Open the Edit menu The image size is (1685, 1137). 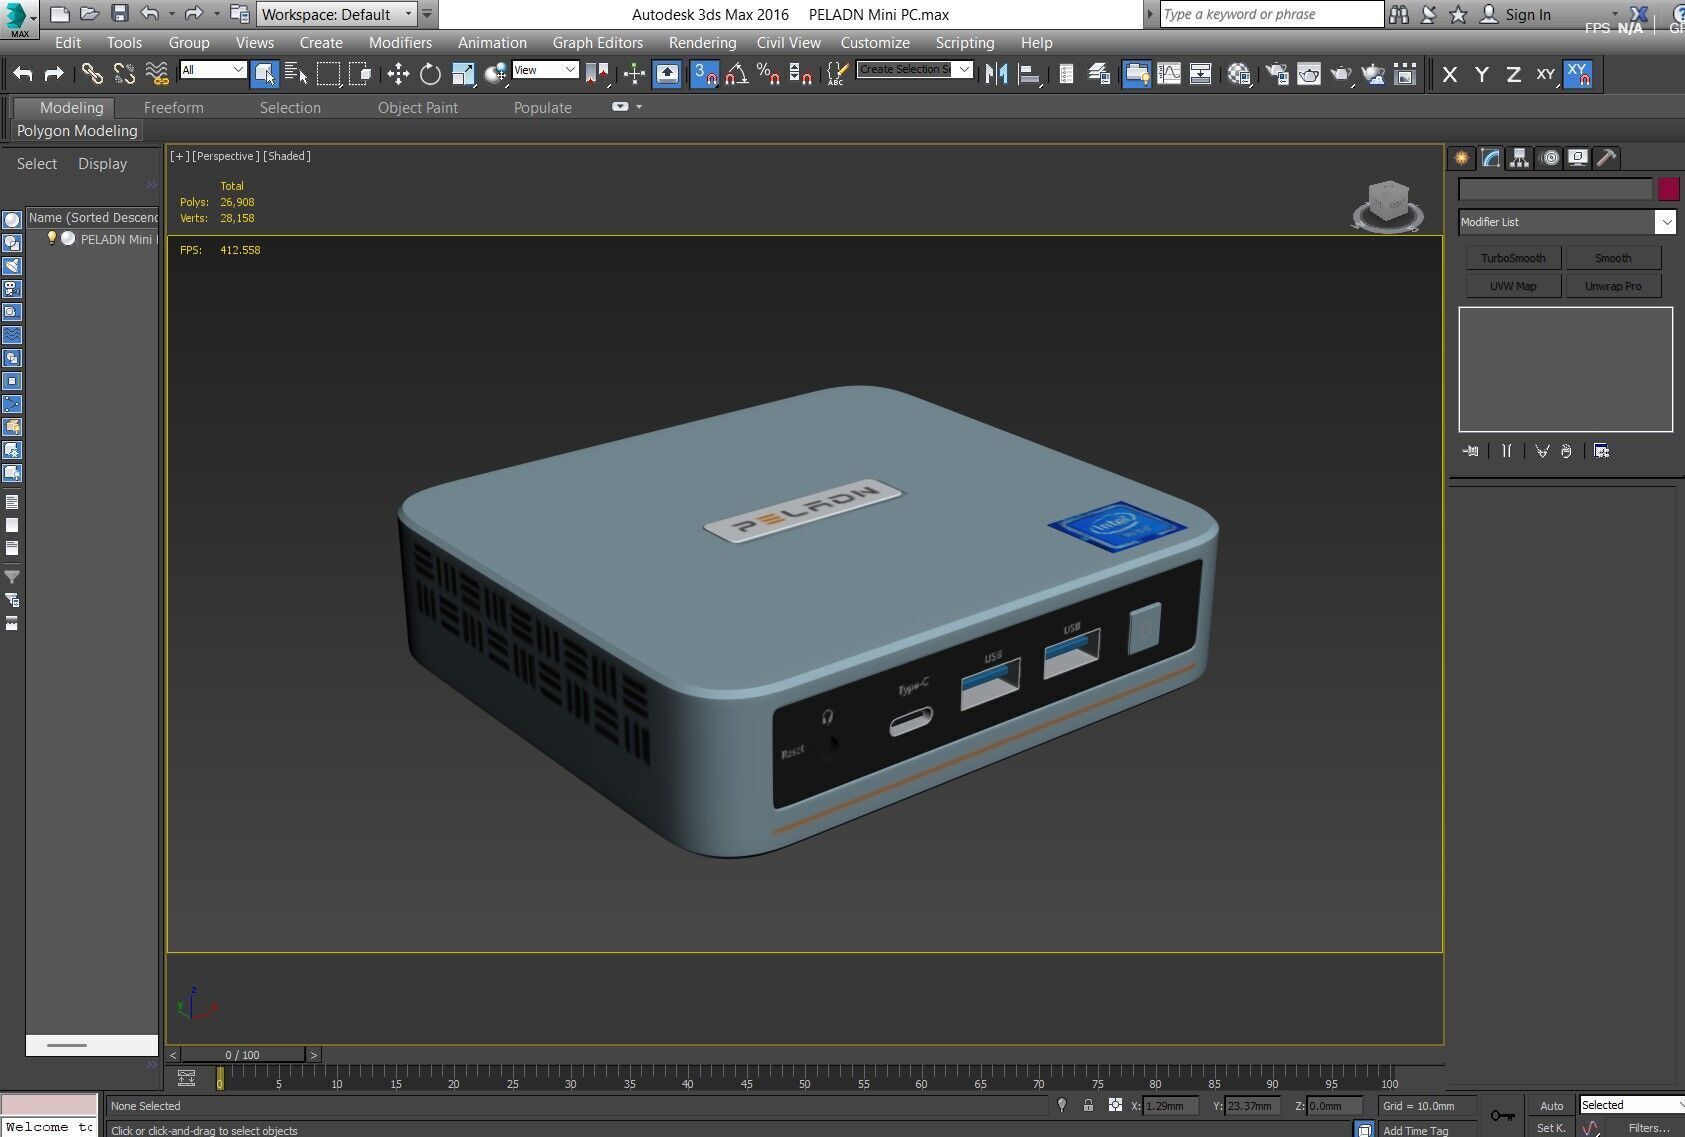click(68, 43)
